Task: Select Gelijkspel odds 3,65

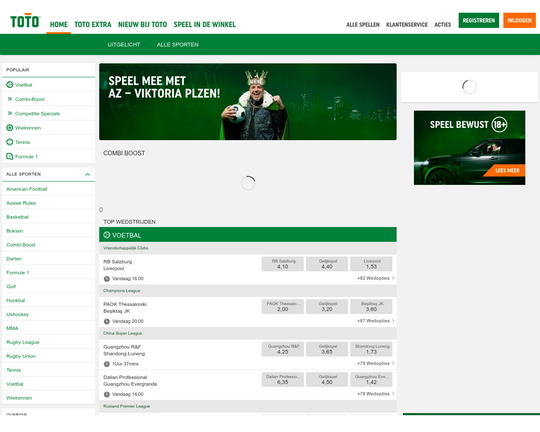Action: [327, 349]
